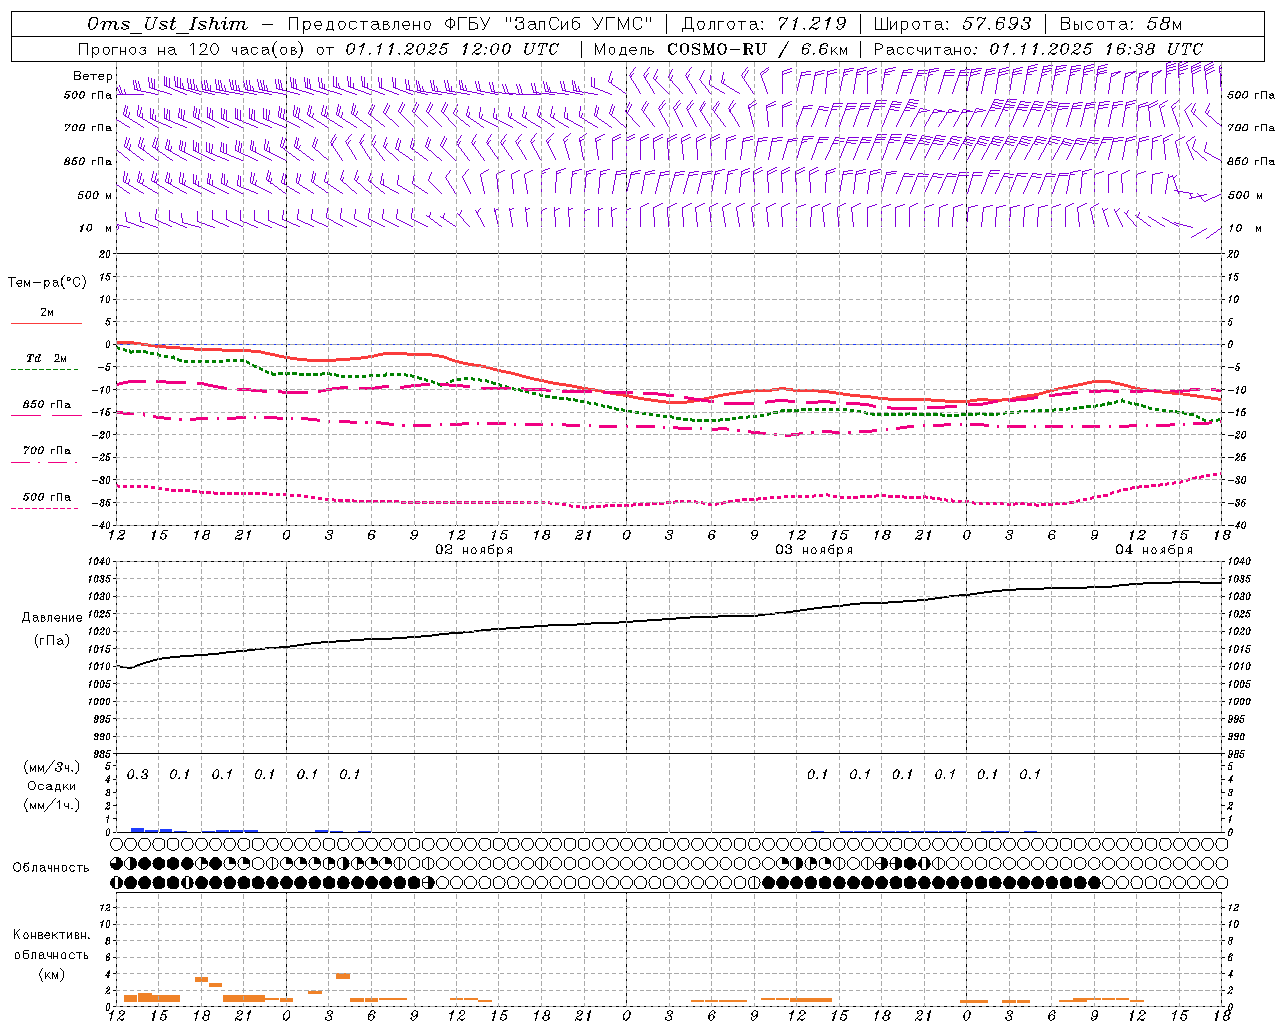Click the forecast start time 12:00 UTC
This screenshot has height=1024, width=1280.
point(507,49)
